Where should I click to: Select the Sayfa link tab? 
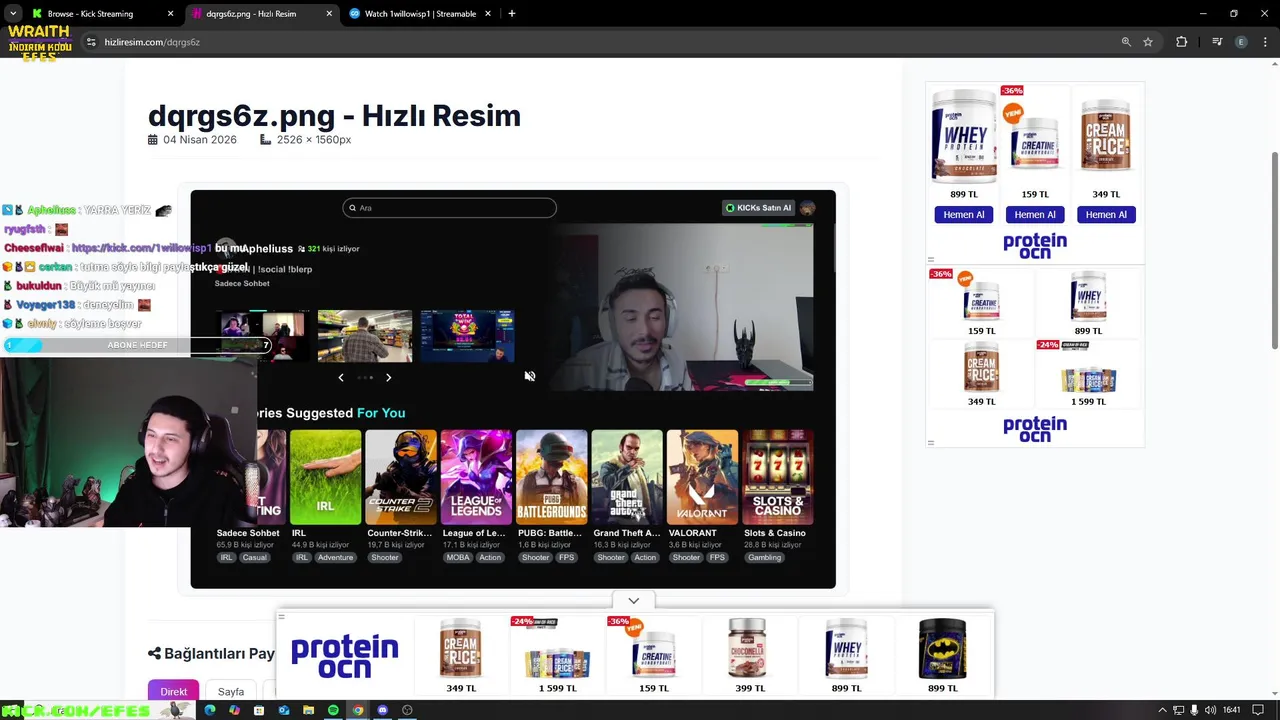(x=231, y=691)
